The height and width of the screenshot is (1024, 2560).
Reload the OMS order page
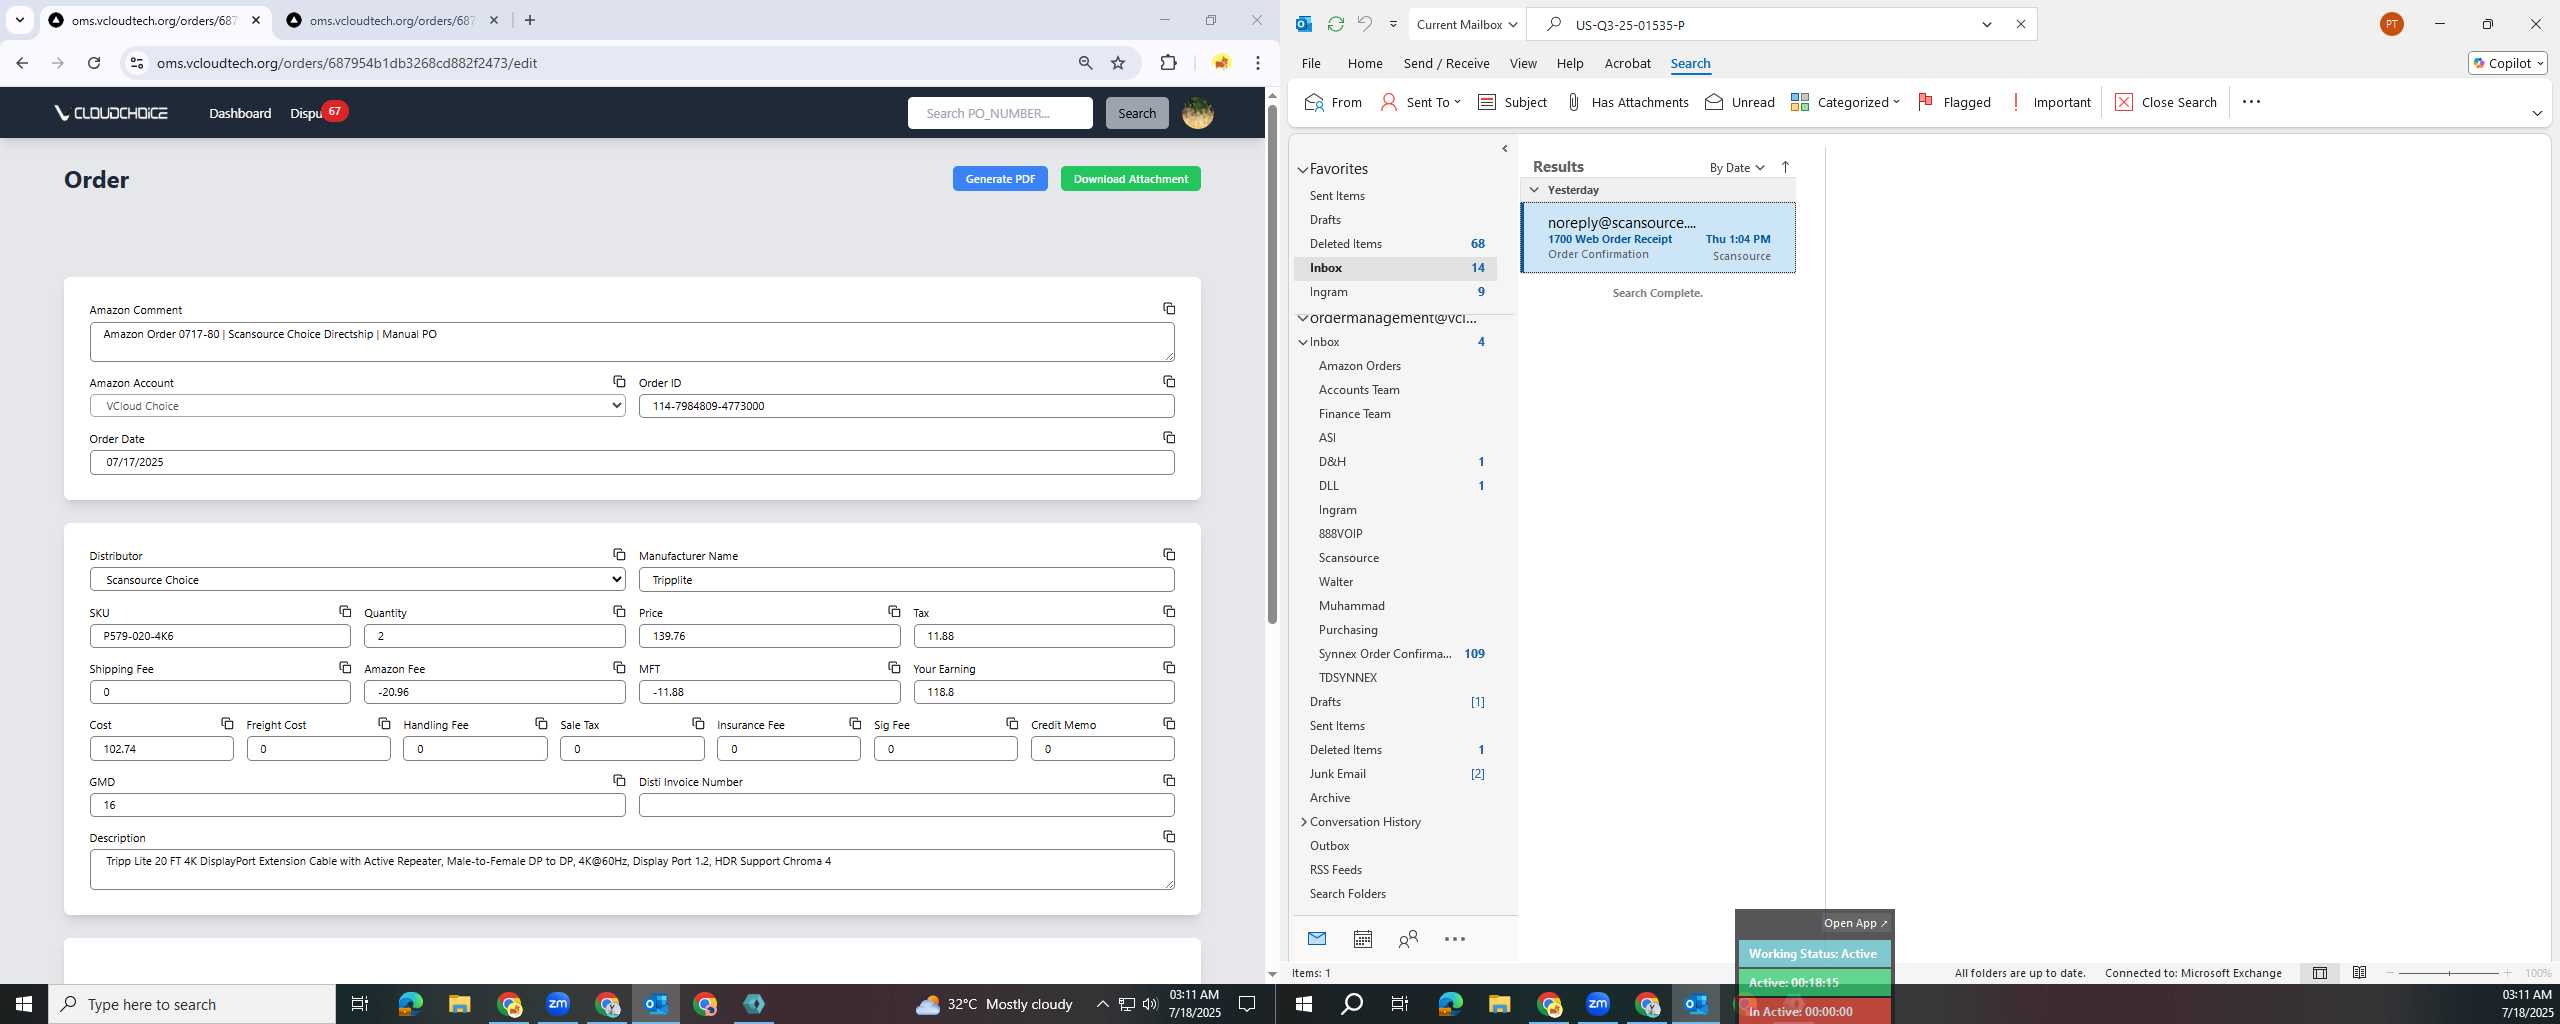pyautogui.click(x=94, y=63)
